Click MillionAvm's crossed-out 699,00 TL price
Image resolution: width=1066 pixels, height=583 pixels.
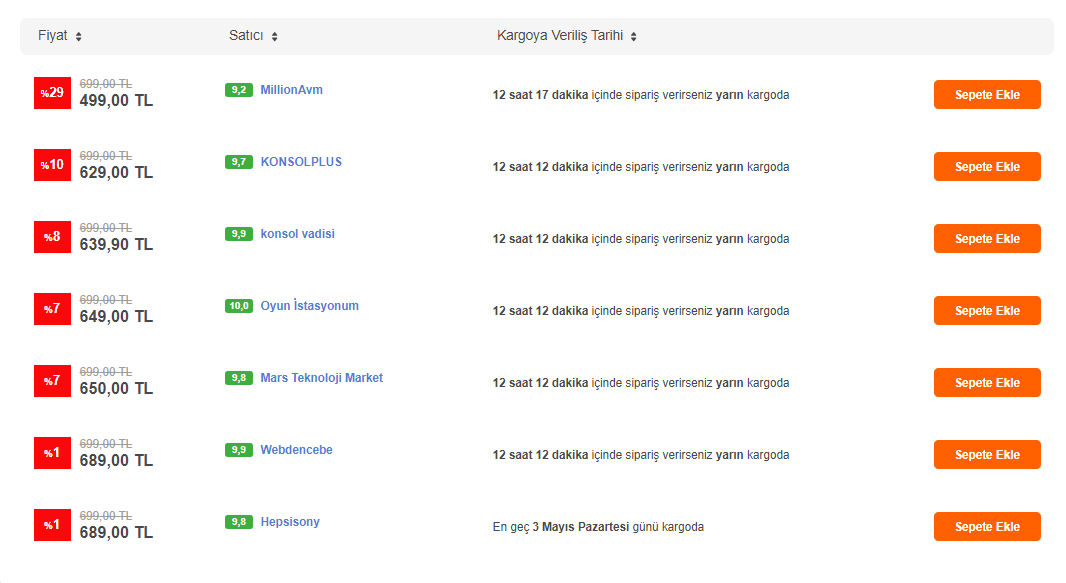[106, 84]
